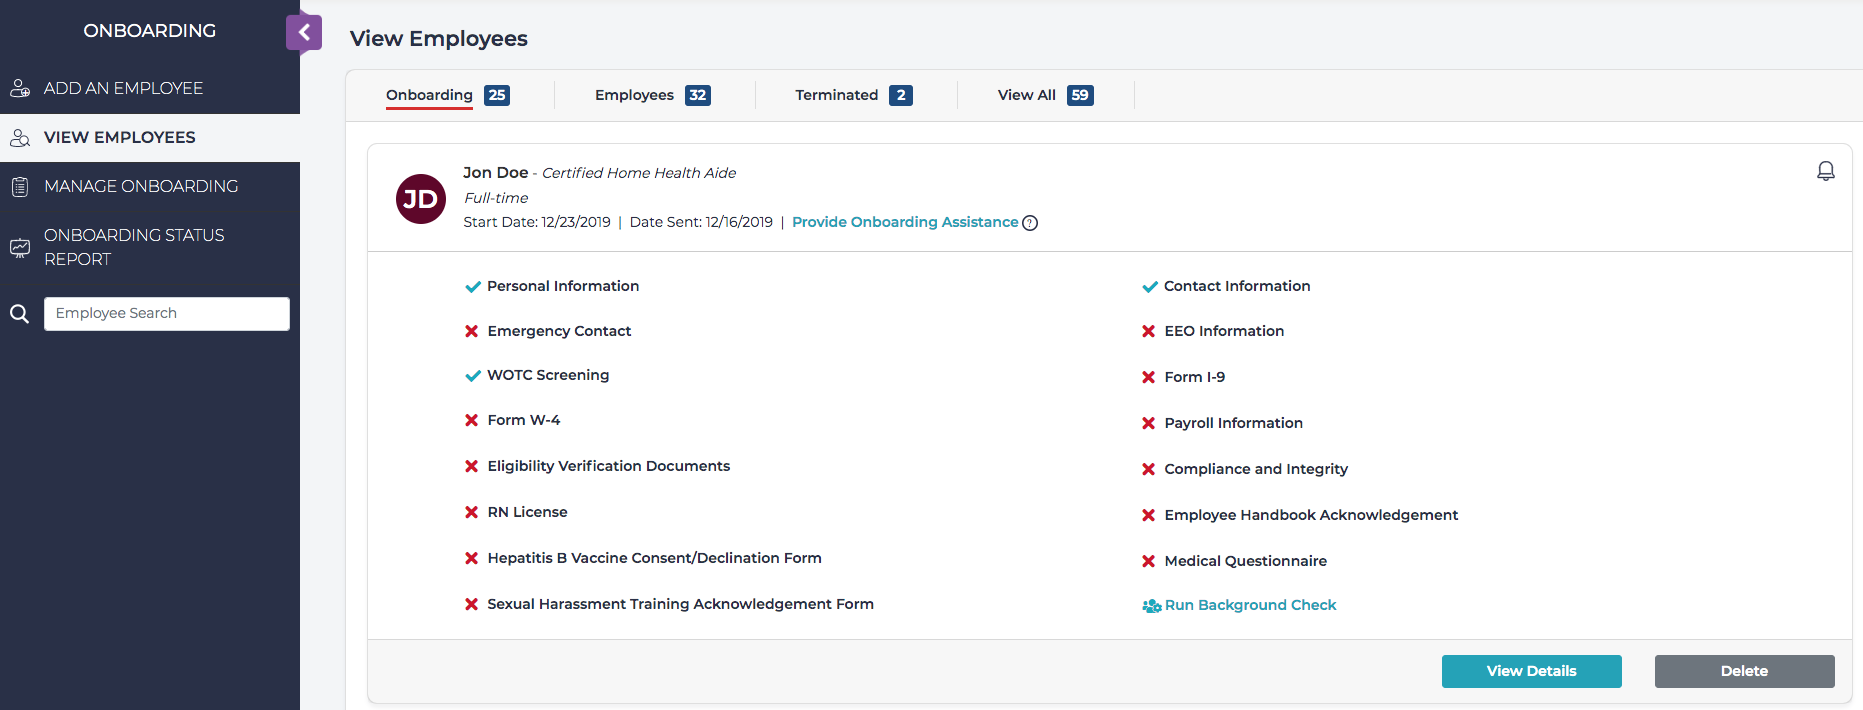The width and height of the screenshot is (1863, 710).
Task: Focus the Employee Search field
Action: [x=167, y=314]
